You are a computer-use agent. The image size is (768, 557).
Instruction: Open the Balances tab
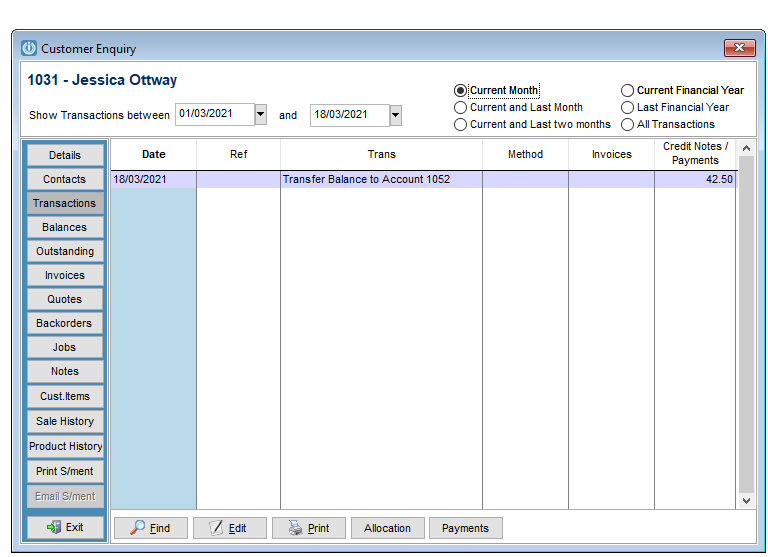tap(65, 227)
